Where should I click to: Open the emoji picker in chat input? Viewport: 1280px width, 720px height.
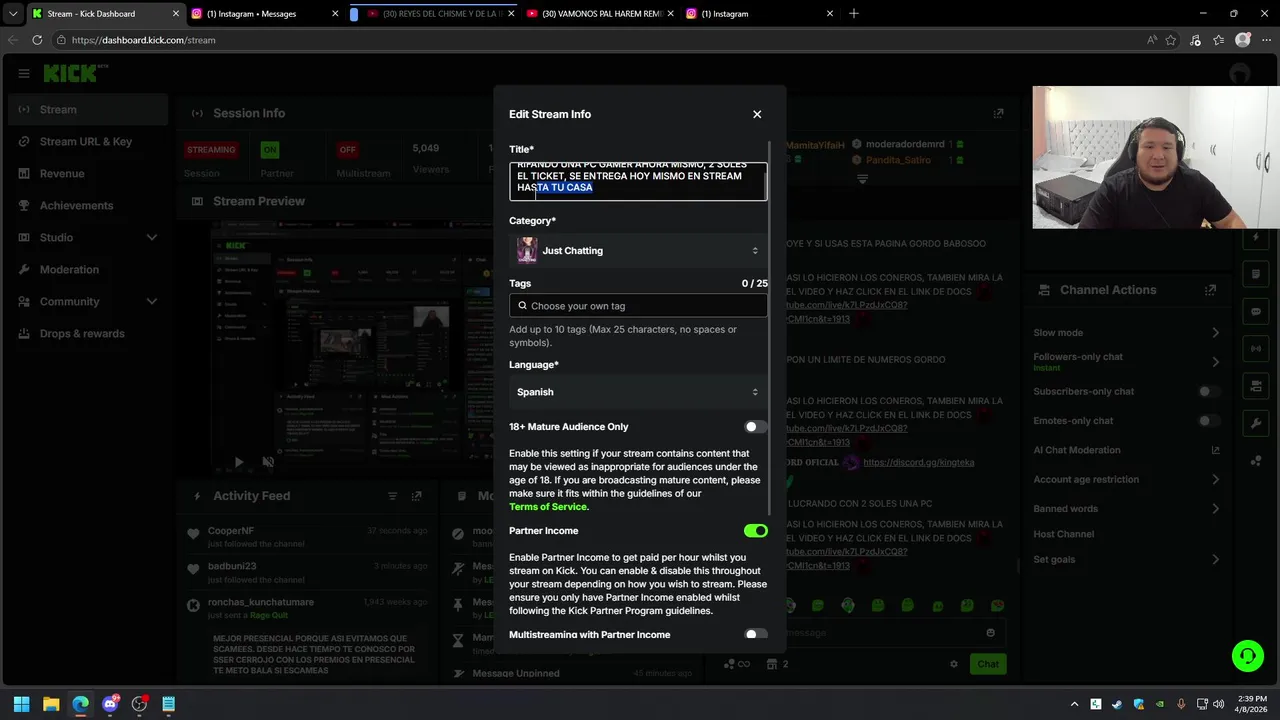tap(990, 632)
